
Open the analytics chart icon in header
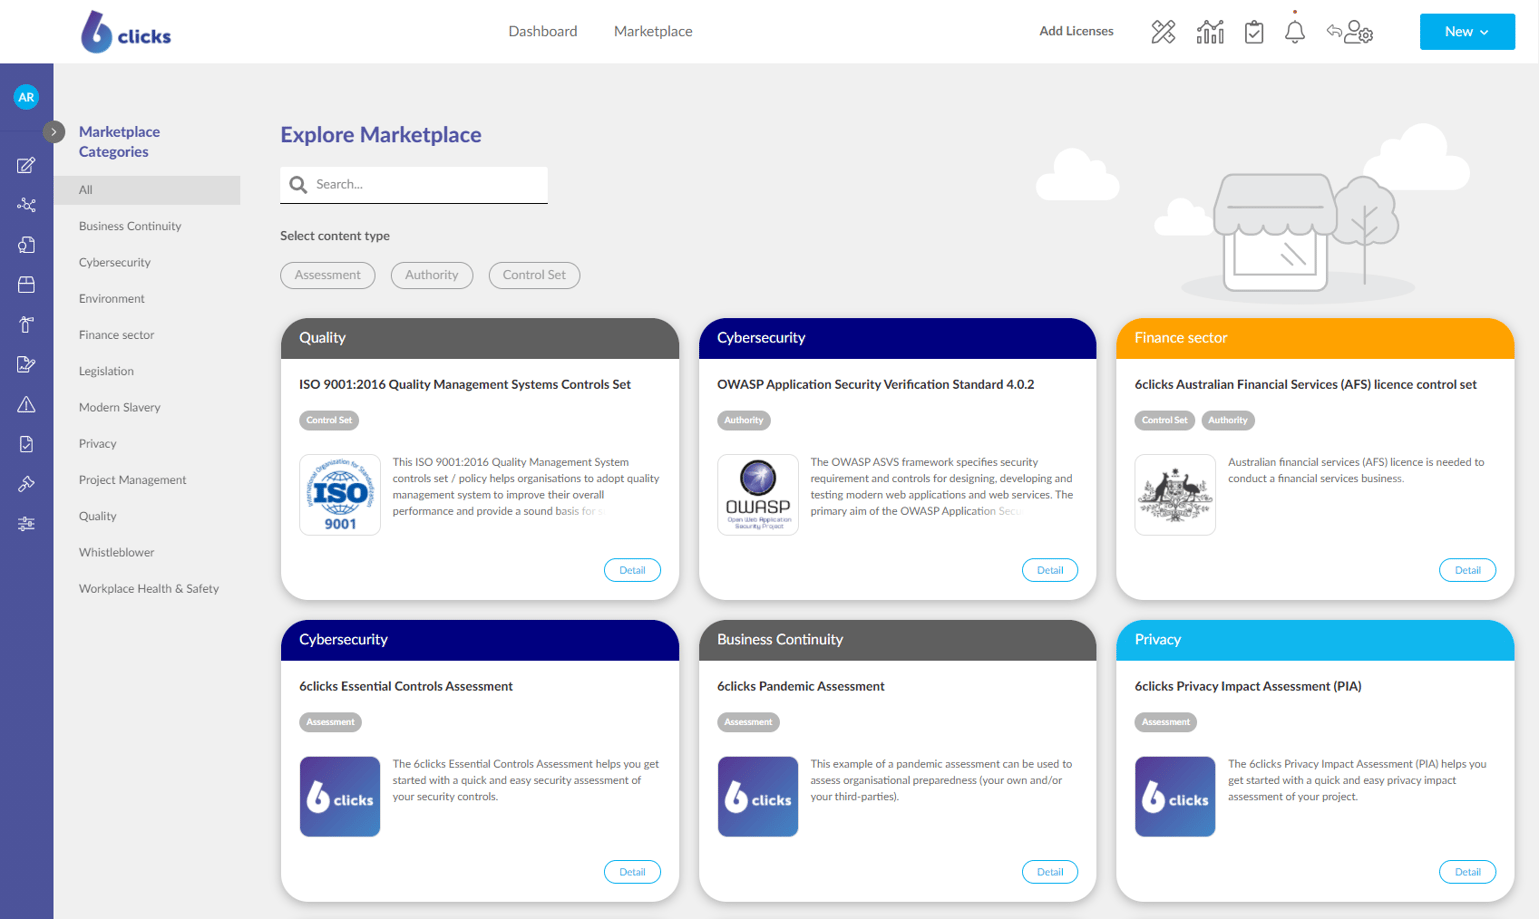point(1210,32)
